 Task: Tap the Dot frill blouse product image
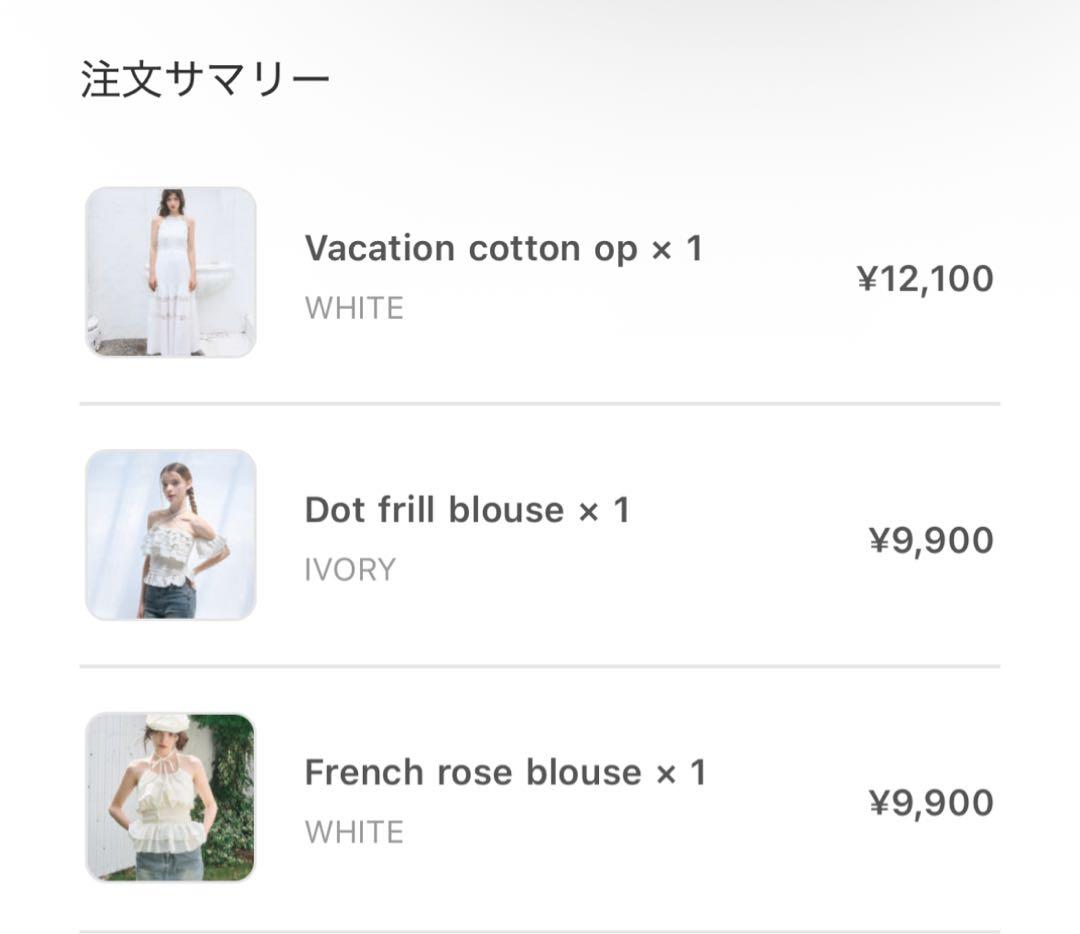[x=171, y=534]
